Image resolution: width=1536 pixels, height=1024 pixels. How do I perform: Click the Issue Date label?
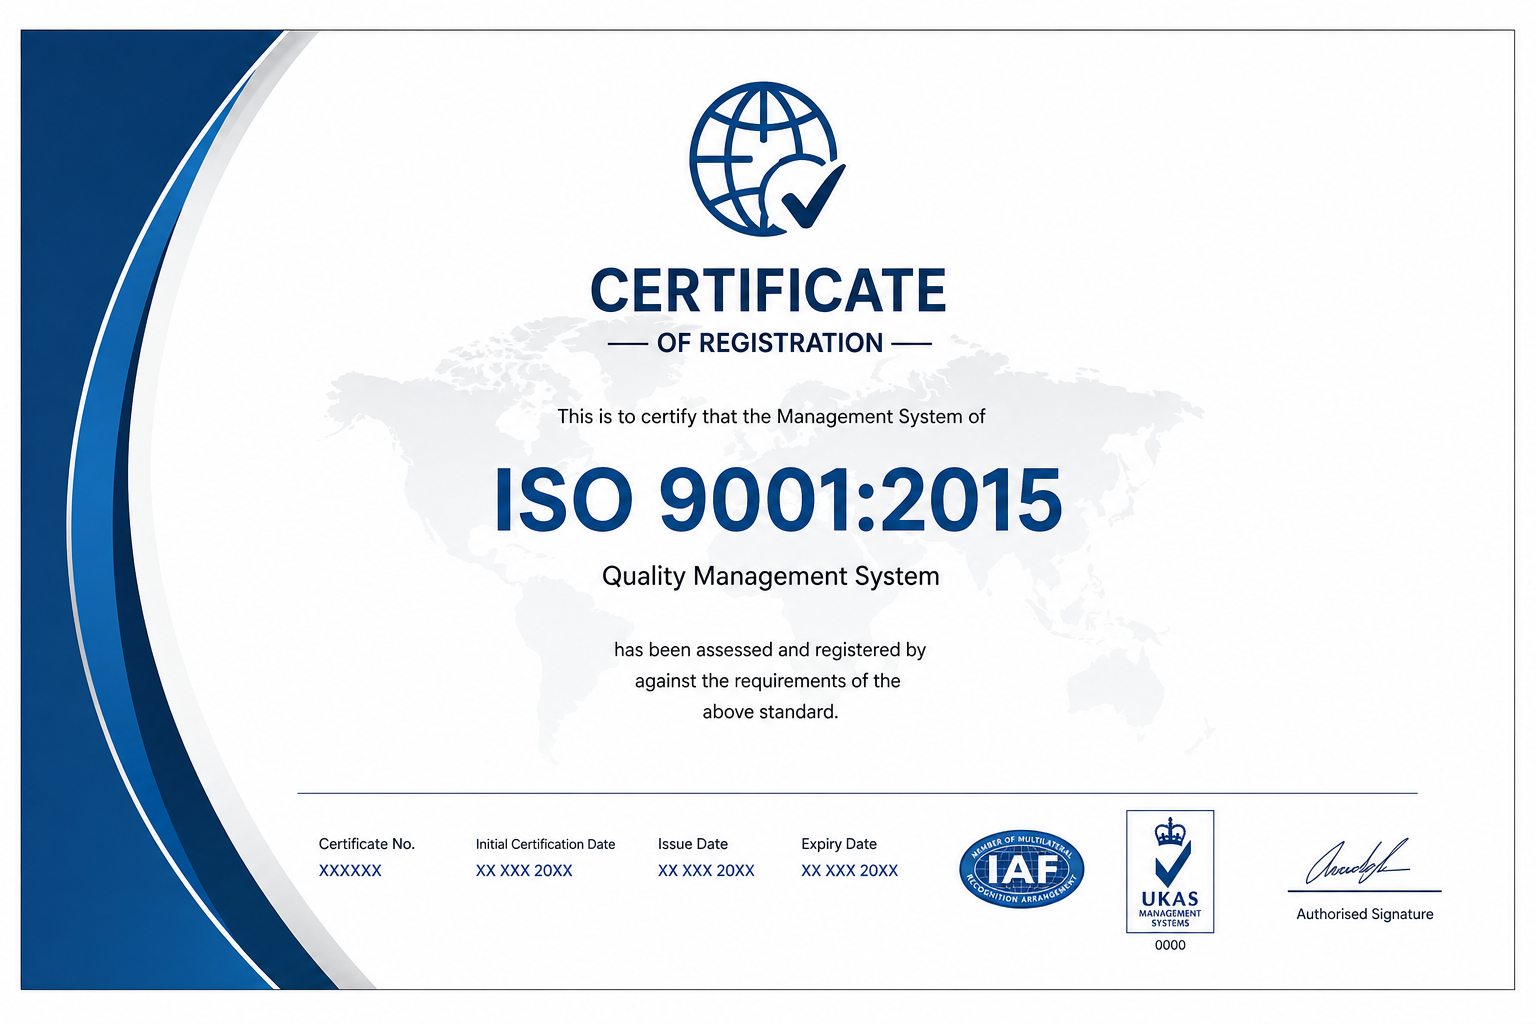(x=693, y=844)
